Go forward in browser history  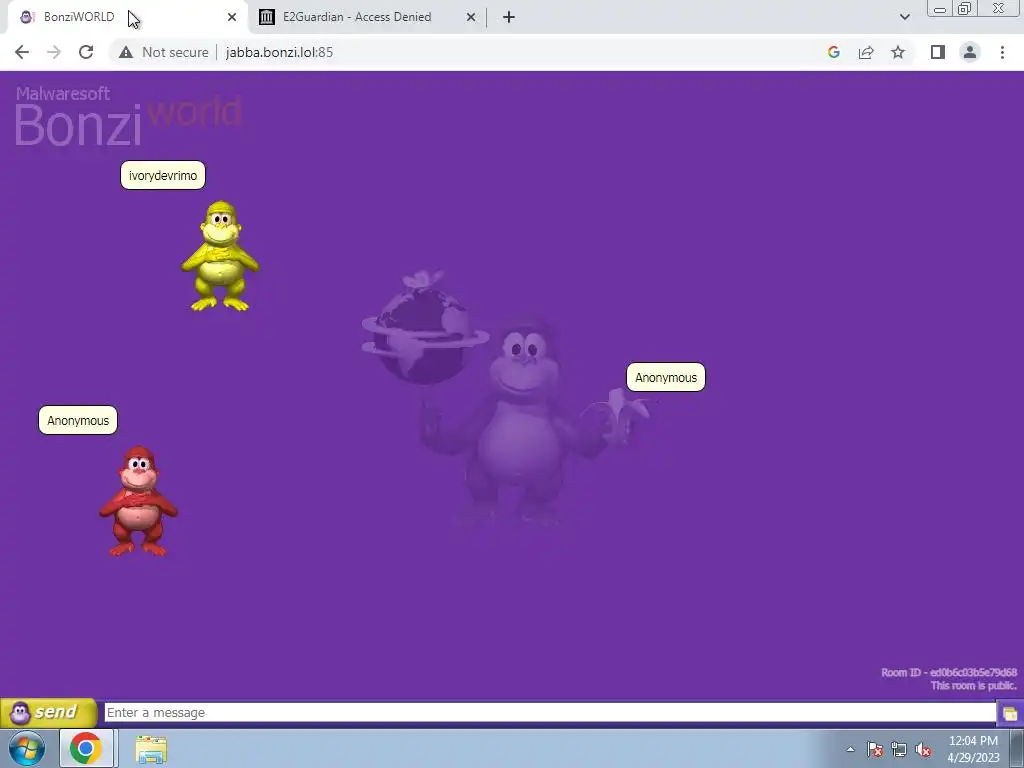click(54, 52)
